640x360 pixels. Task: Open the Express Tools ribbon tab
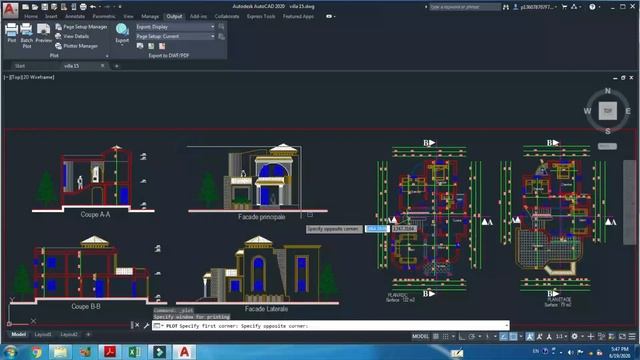pyautogui.click(x=261, y=17)
